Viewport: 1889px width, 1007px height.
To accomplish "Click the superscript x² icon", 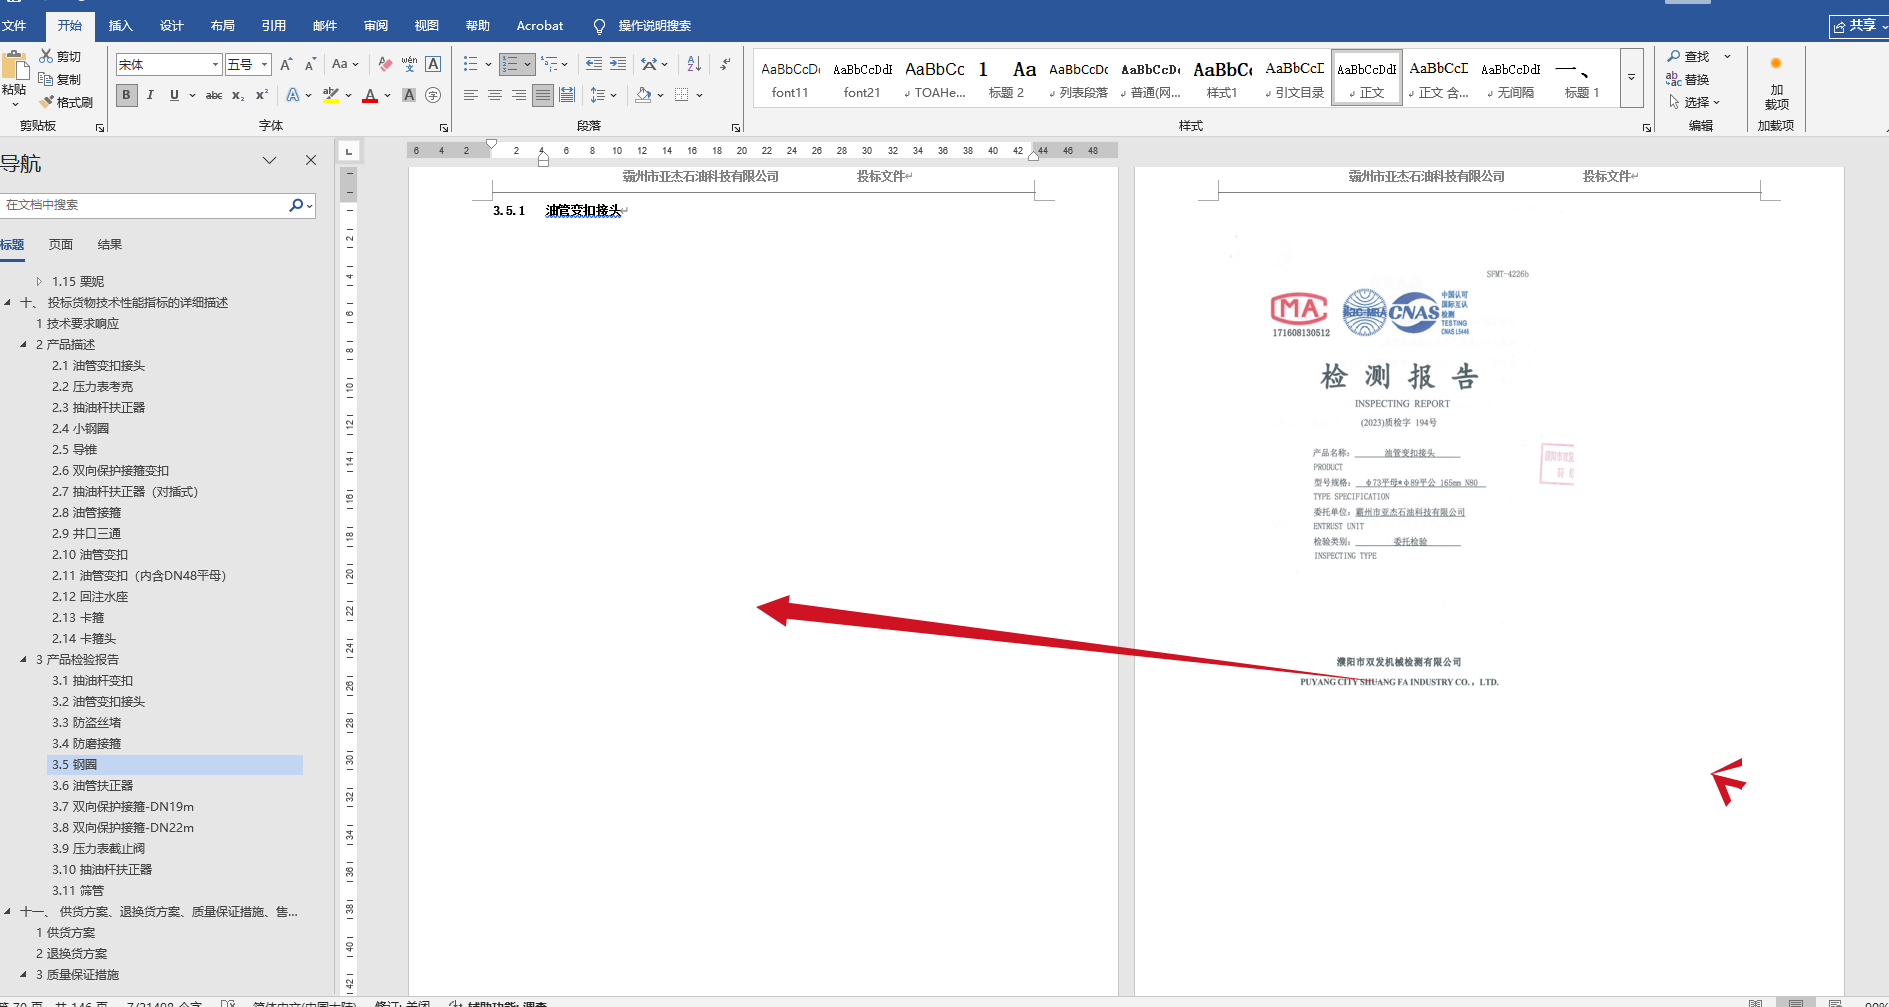I will click(x=262, y=95).
